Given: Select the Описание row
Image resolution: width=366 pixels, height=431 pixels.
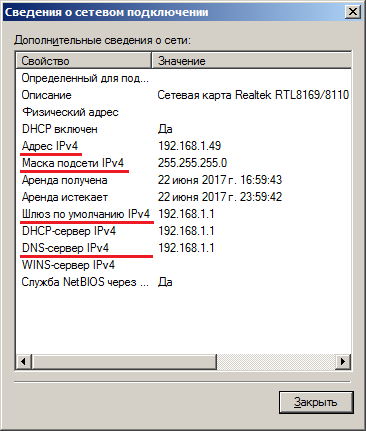Looking at the screenshot, I should 184,95.
